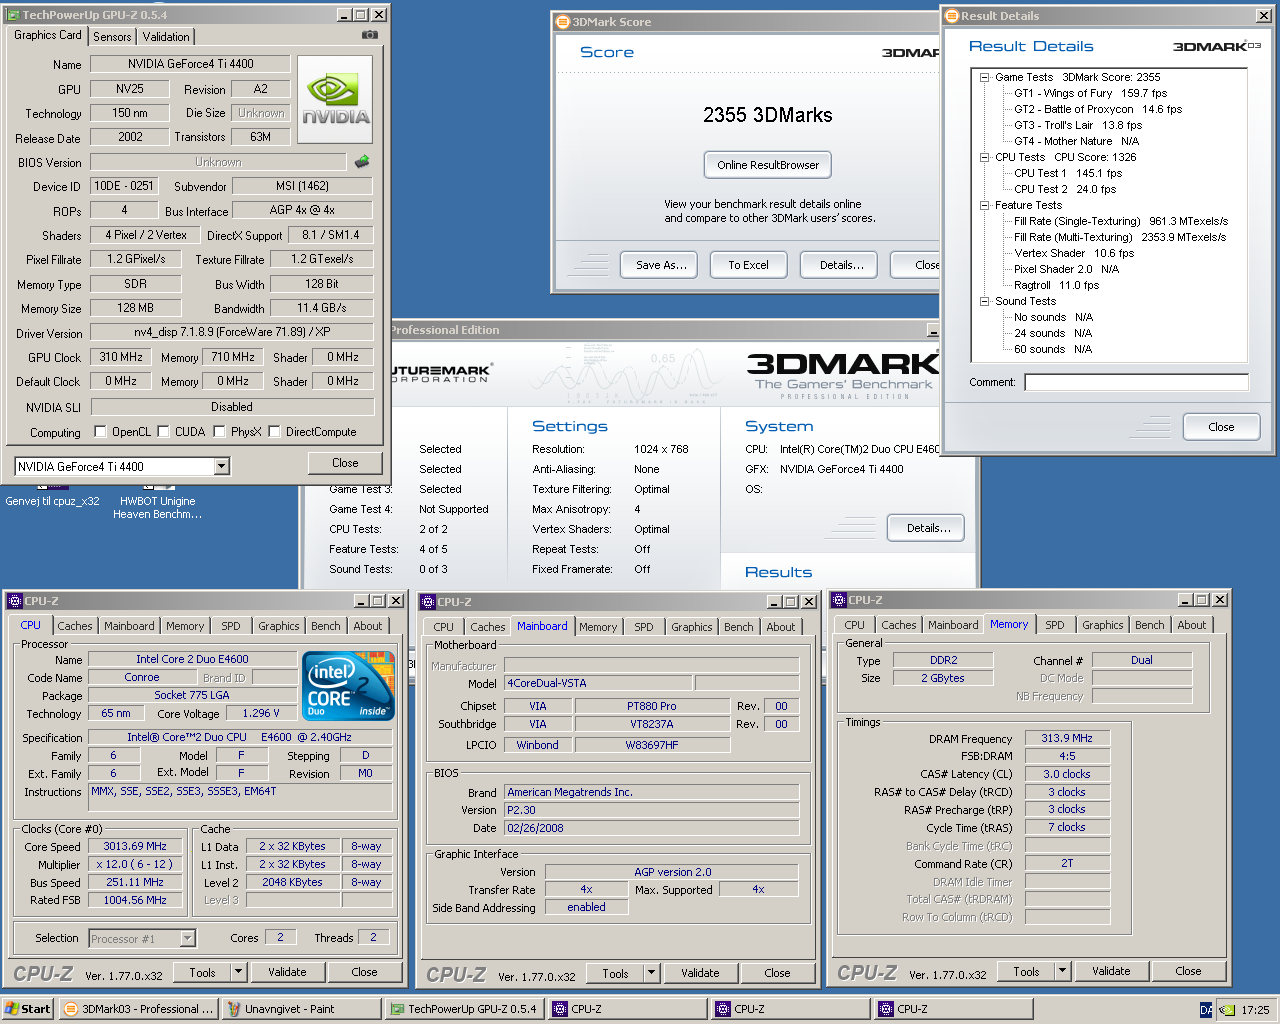This screenshot has width=1280, height=1024.
Task: Collapse the Feature Tests tree node
Action: click(x=985, y=205)
